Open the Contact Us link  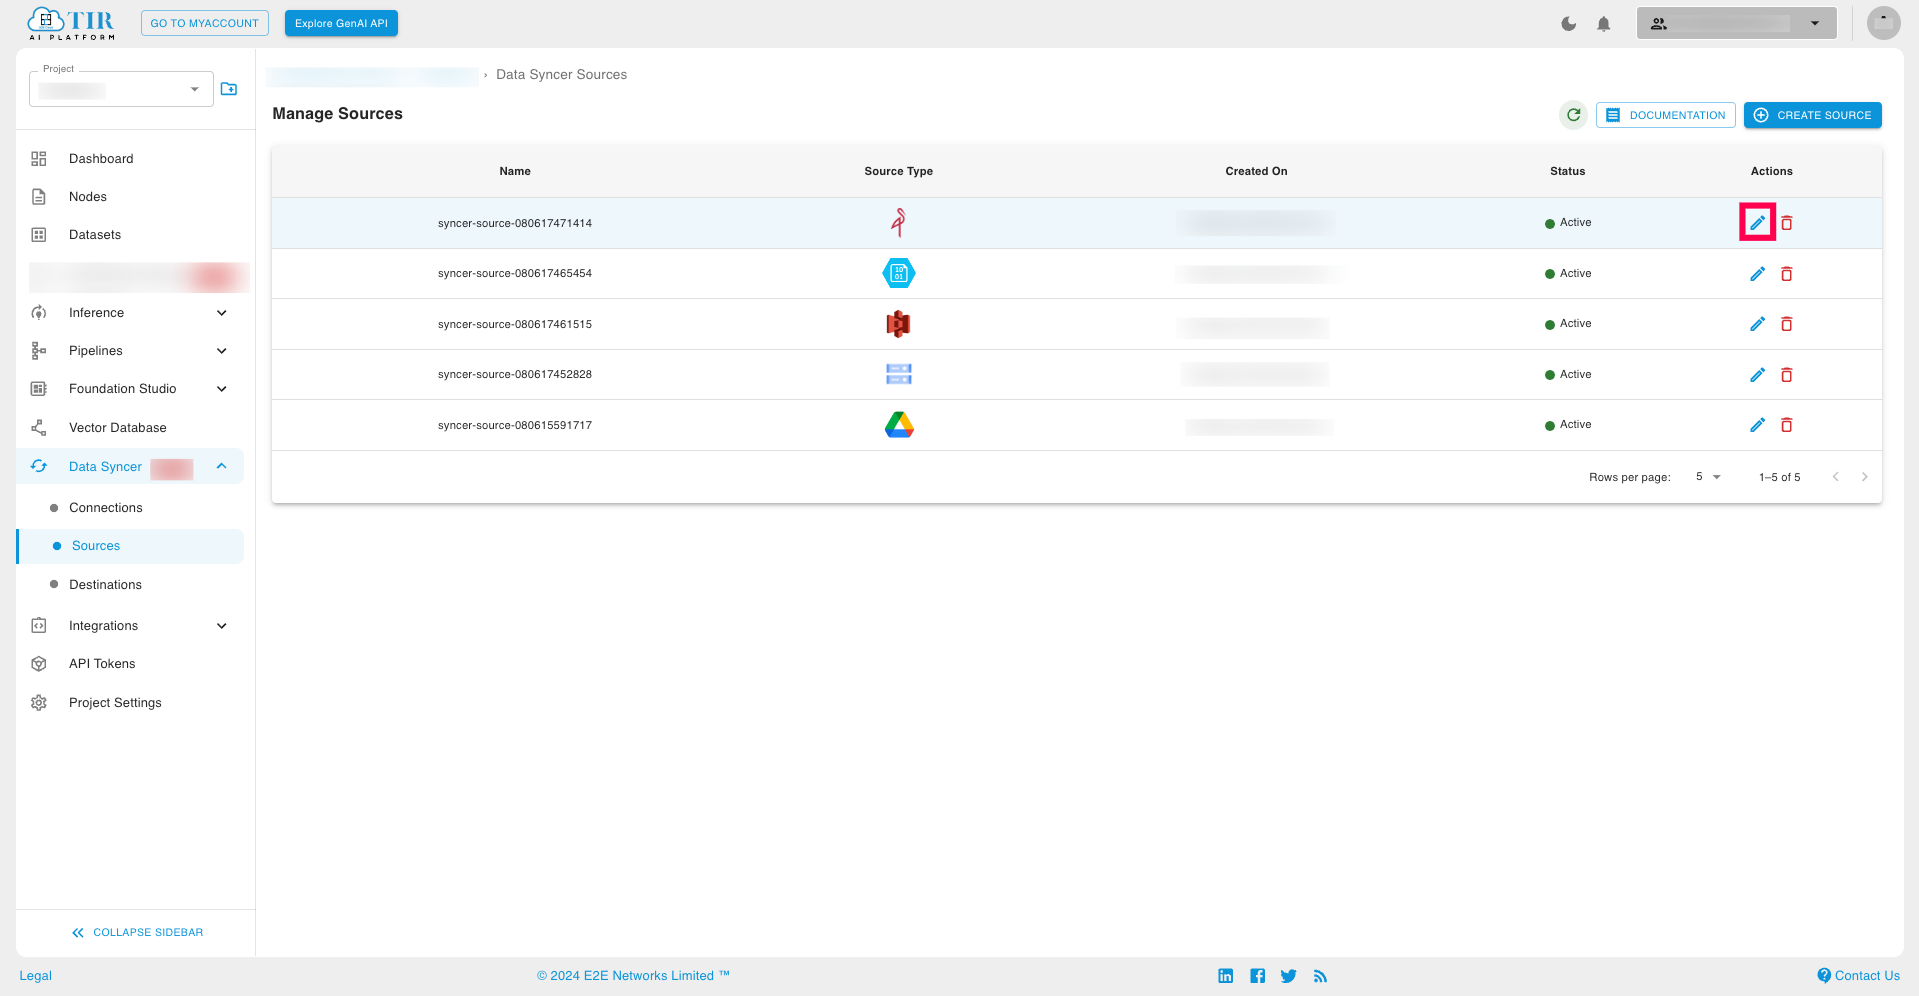click(1859, 976)
